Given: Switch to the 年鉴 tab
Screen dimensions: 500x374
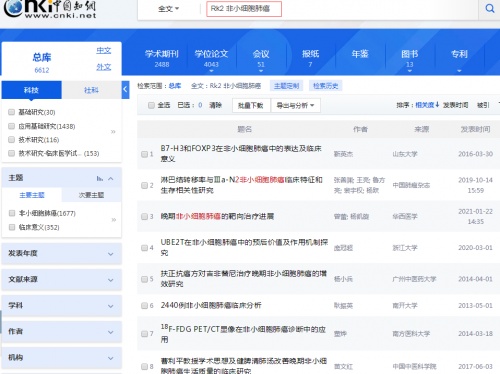Looking at the screenshot, I should click(360, 54).
